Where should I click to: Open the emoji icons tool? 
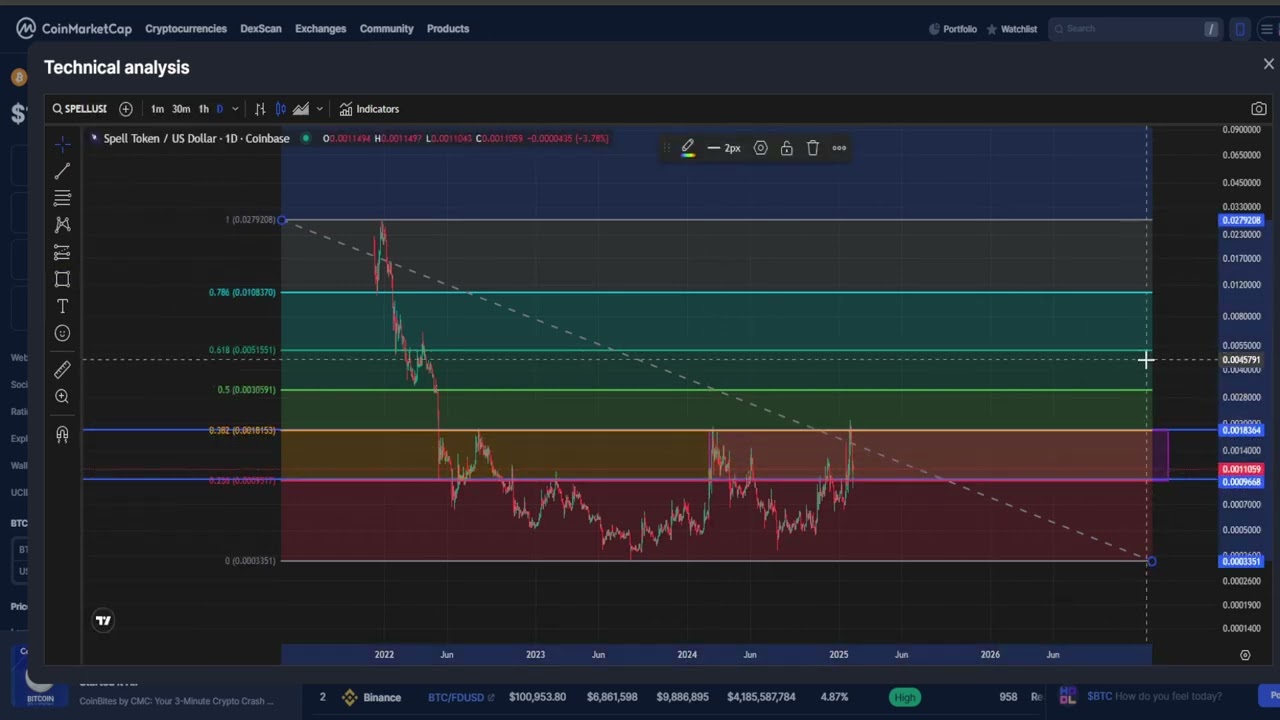[62, 333]
